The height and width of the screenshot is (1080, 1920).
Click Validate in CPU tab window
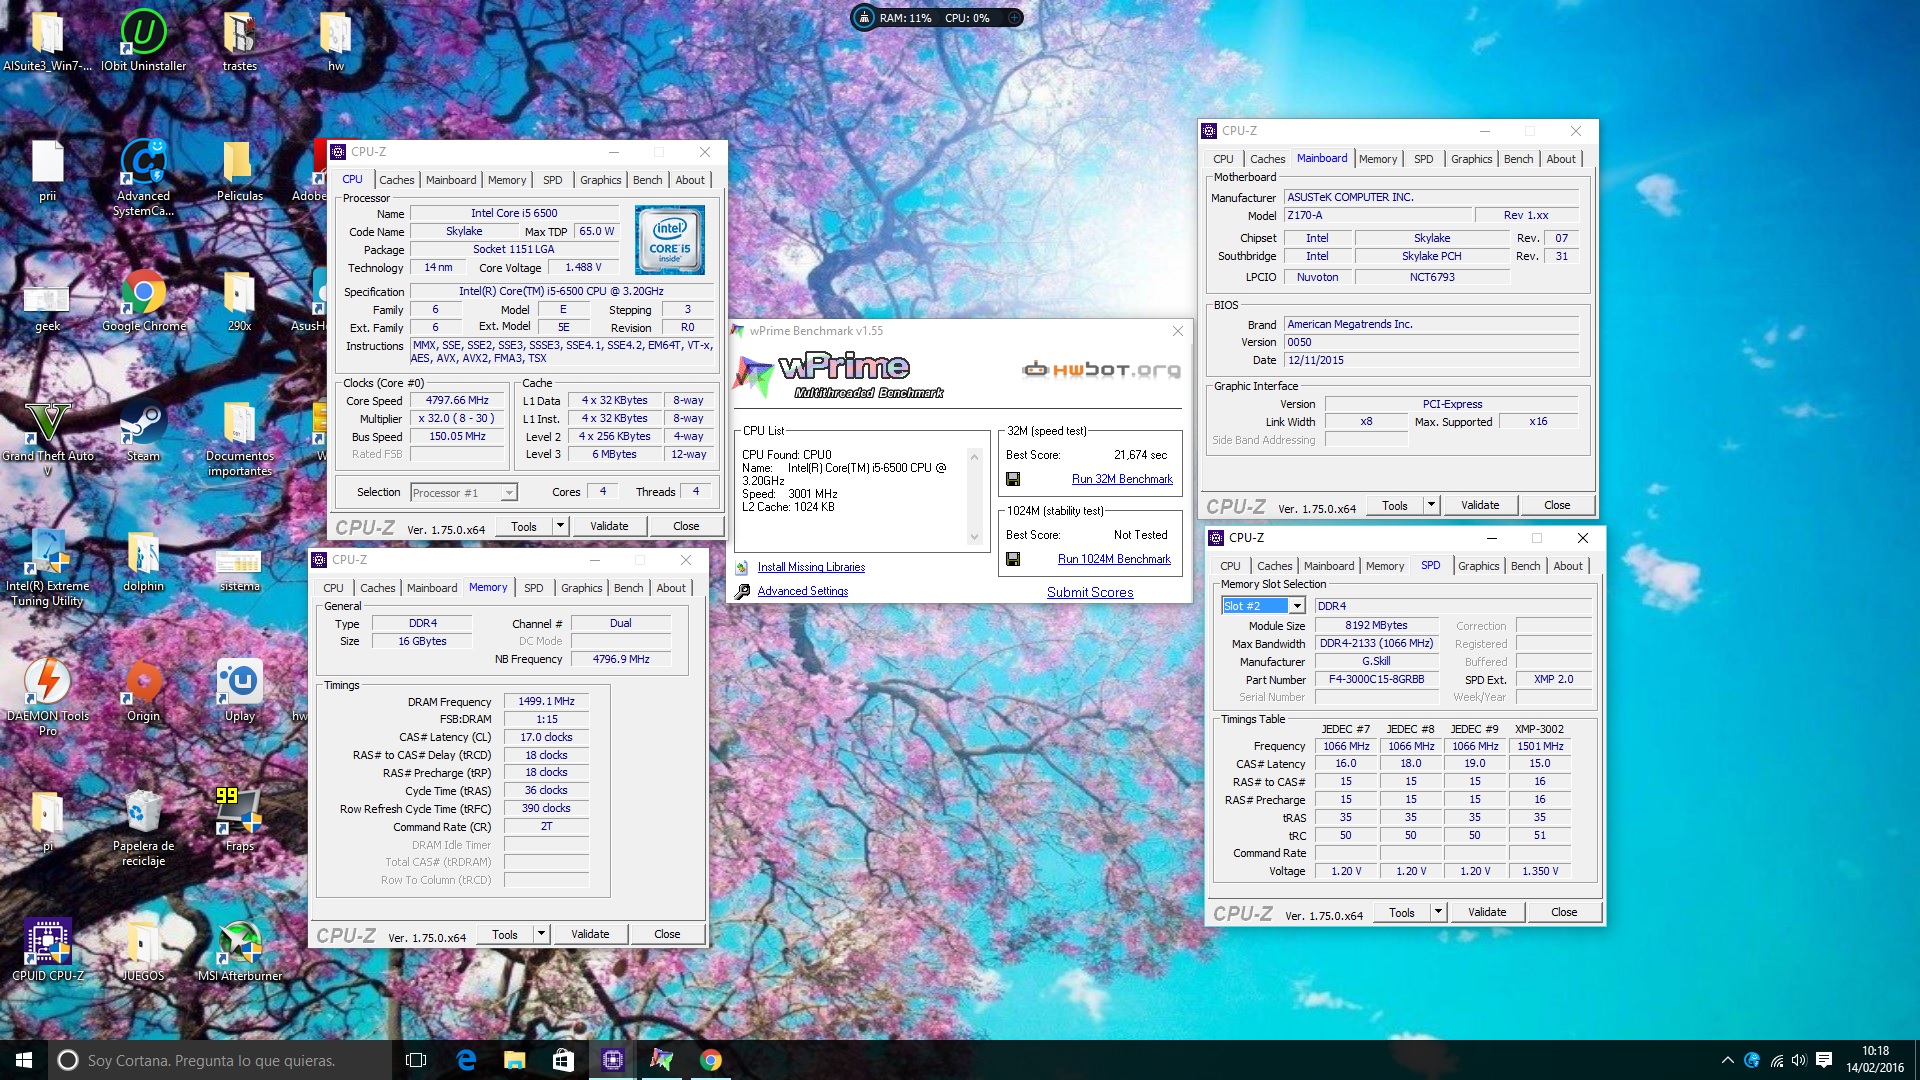[x=609, y=526]
